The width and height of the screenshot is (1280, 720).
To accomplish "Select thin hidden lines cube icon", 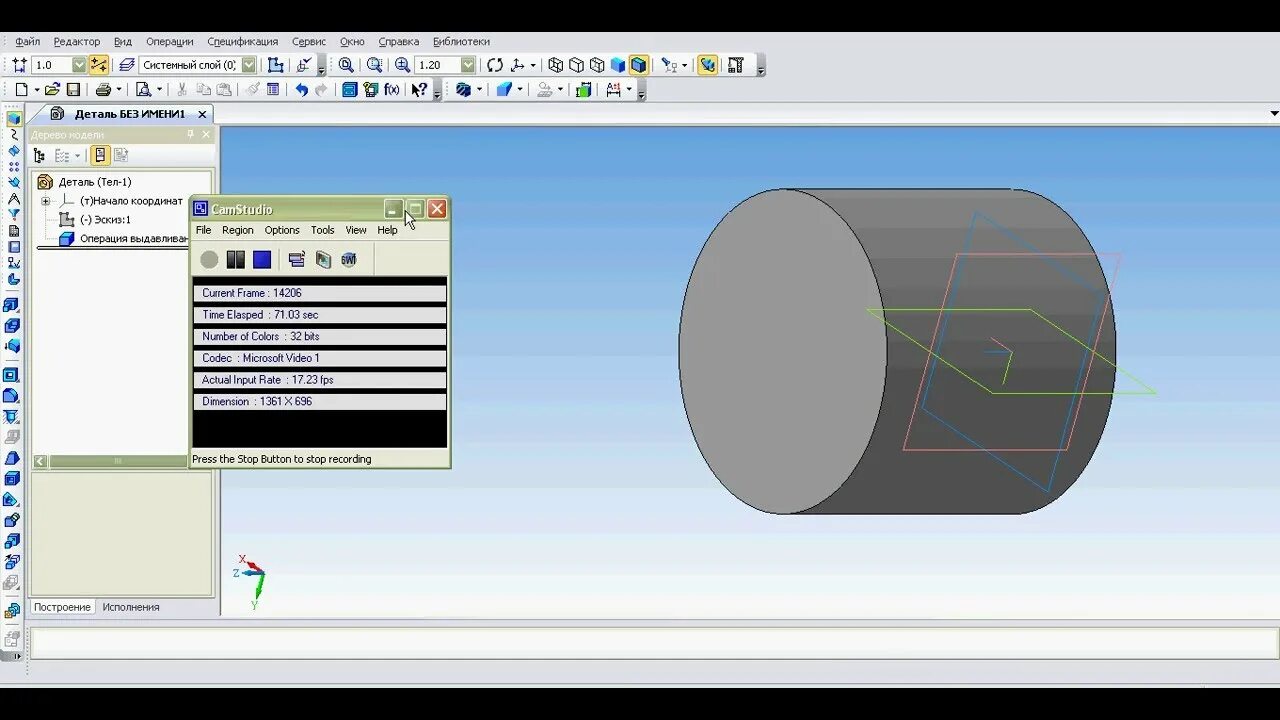I will (597, 65).
